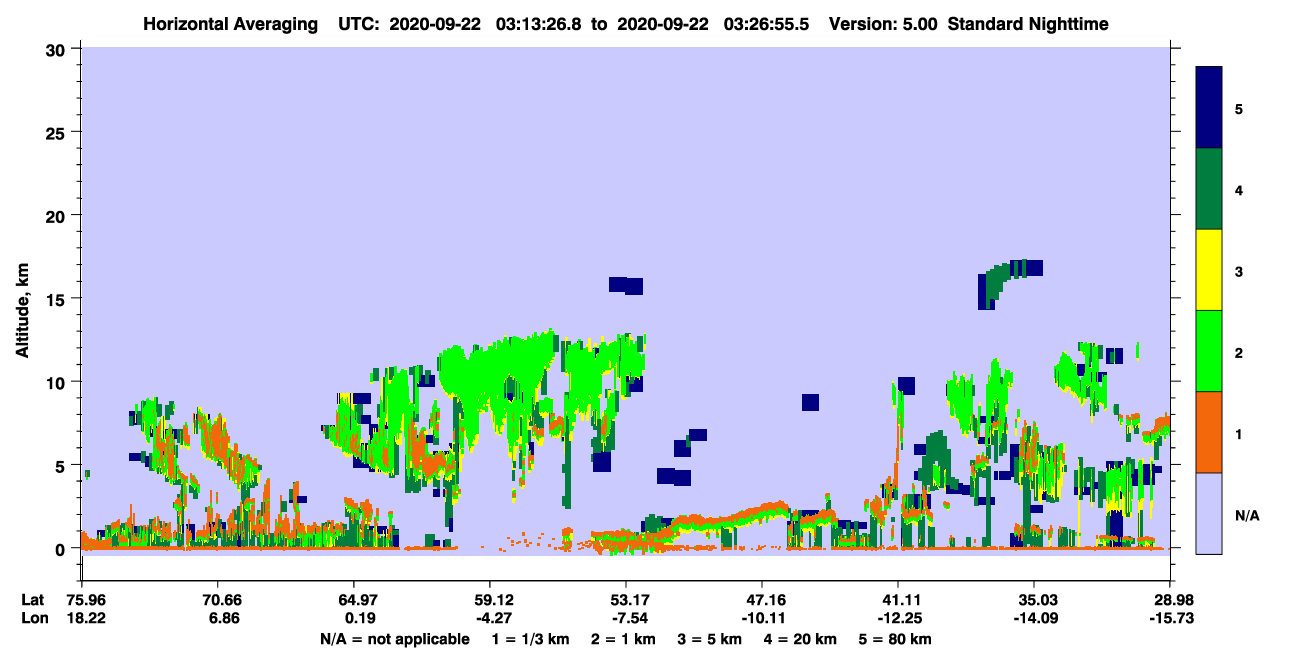Click colorbar label '4'

(x=1239, y=189)
